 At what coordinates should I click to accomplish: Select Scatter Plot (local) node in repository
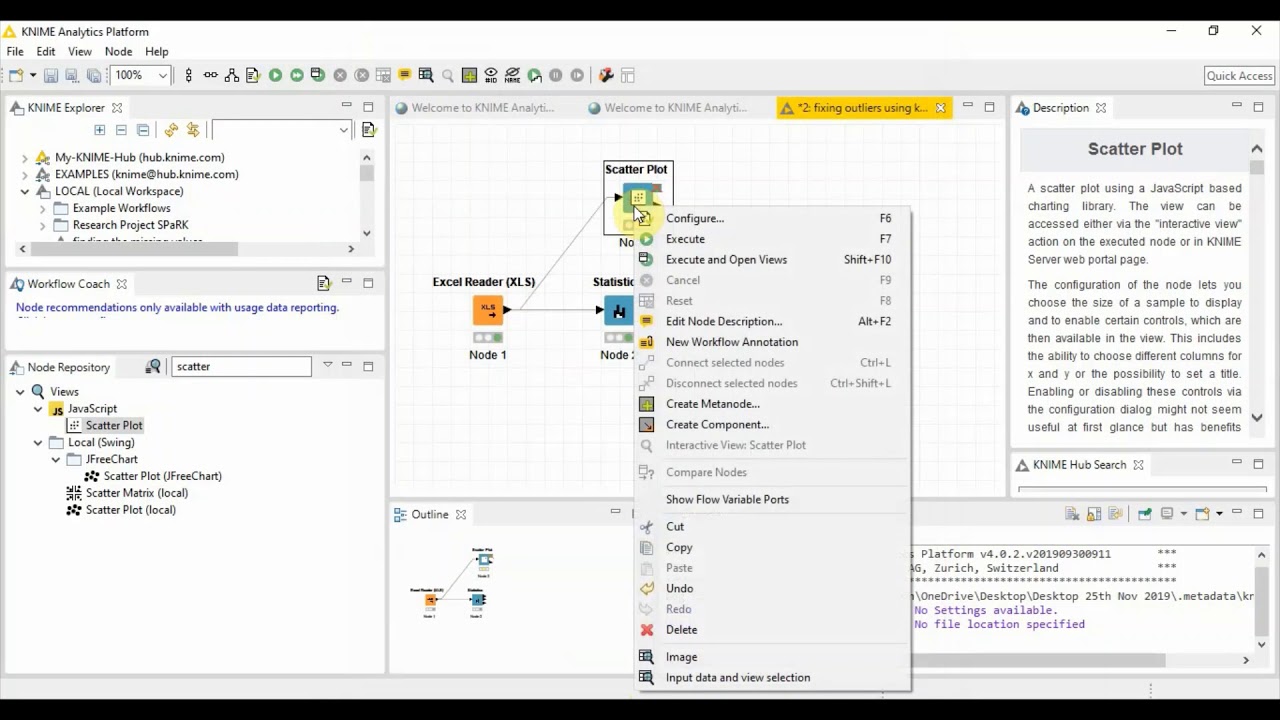[x=131, y=510]
